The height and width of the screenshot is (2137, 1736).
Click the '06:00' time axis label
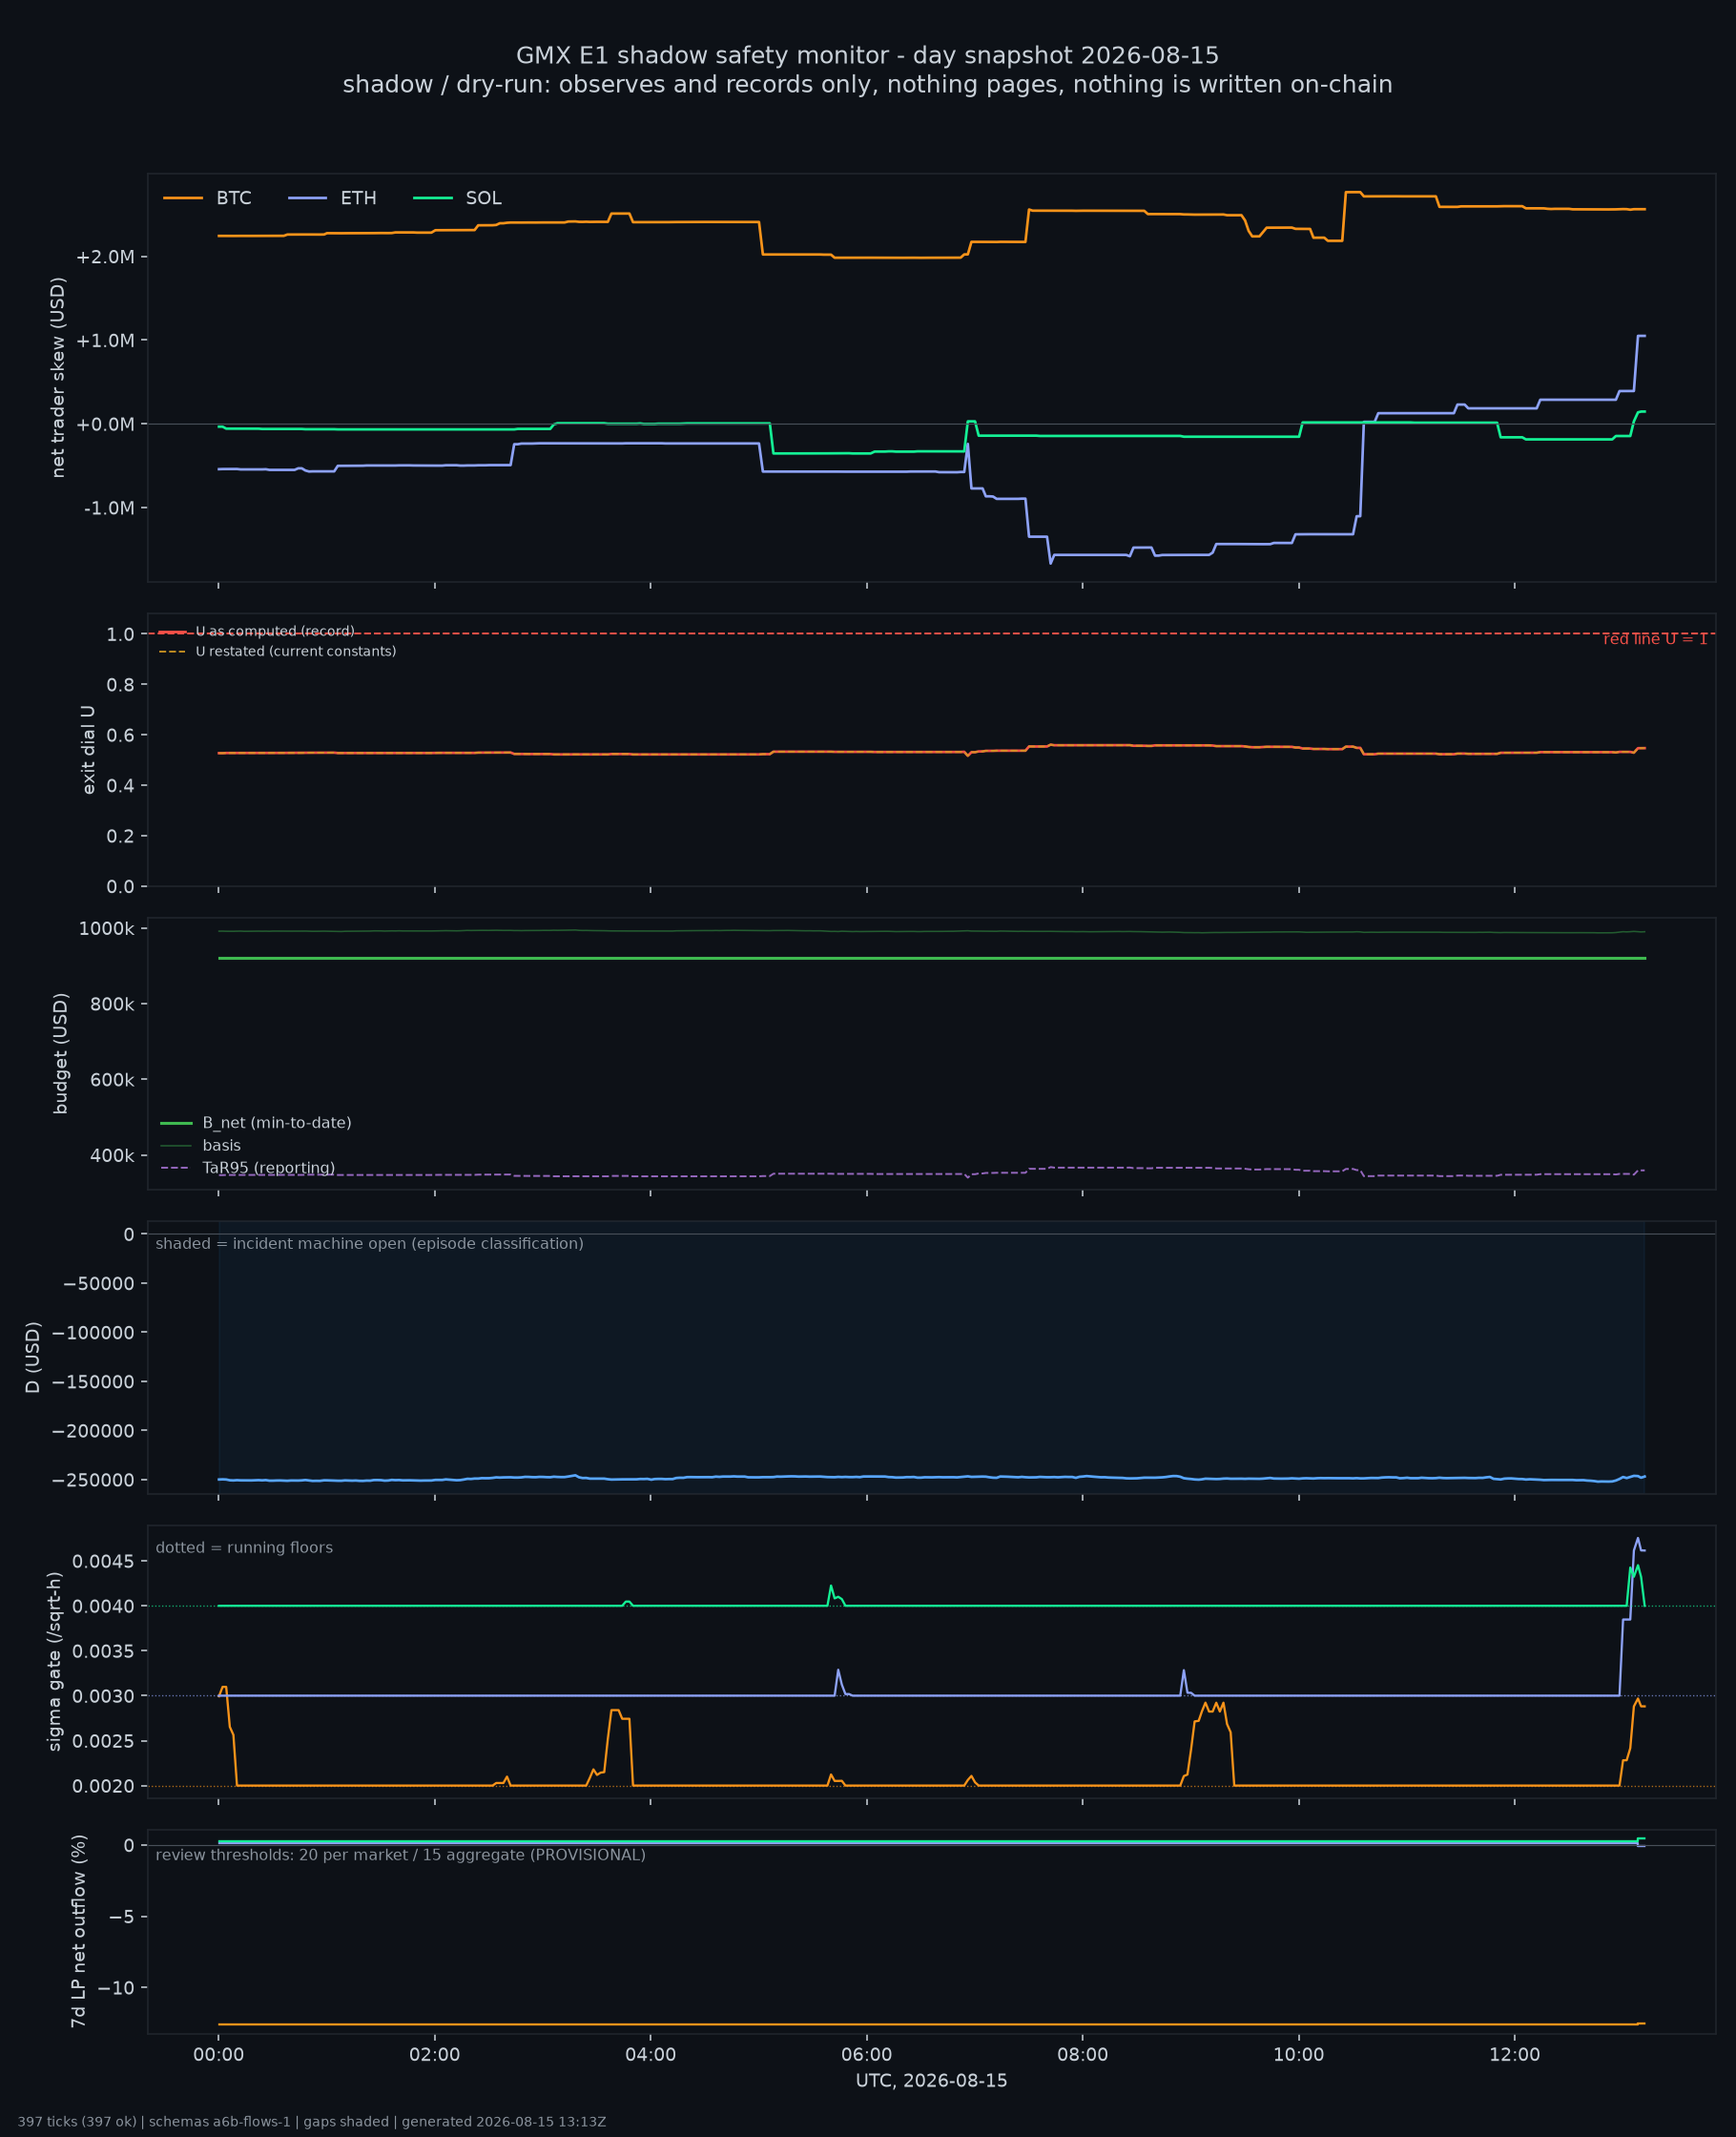point(867,2055)
